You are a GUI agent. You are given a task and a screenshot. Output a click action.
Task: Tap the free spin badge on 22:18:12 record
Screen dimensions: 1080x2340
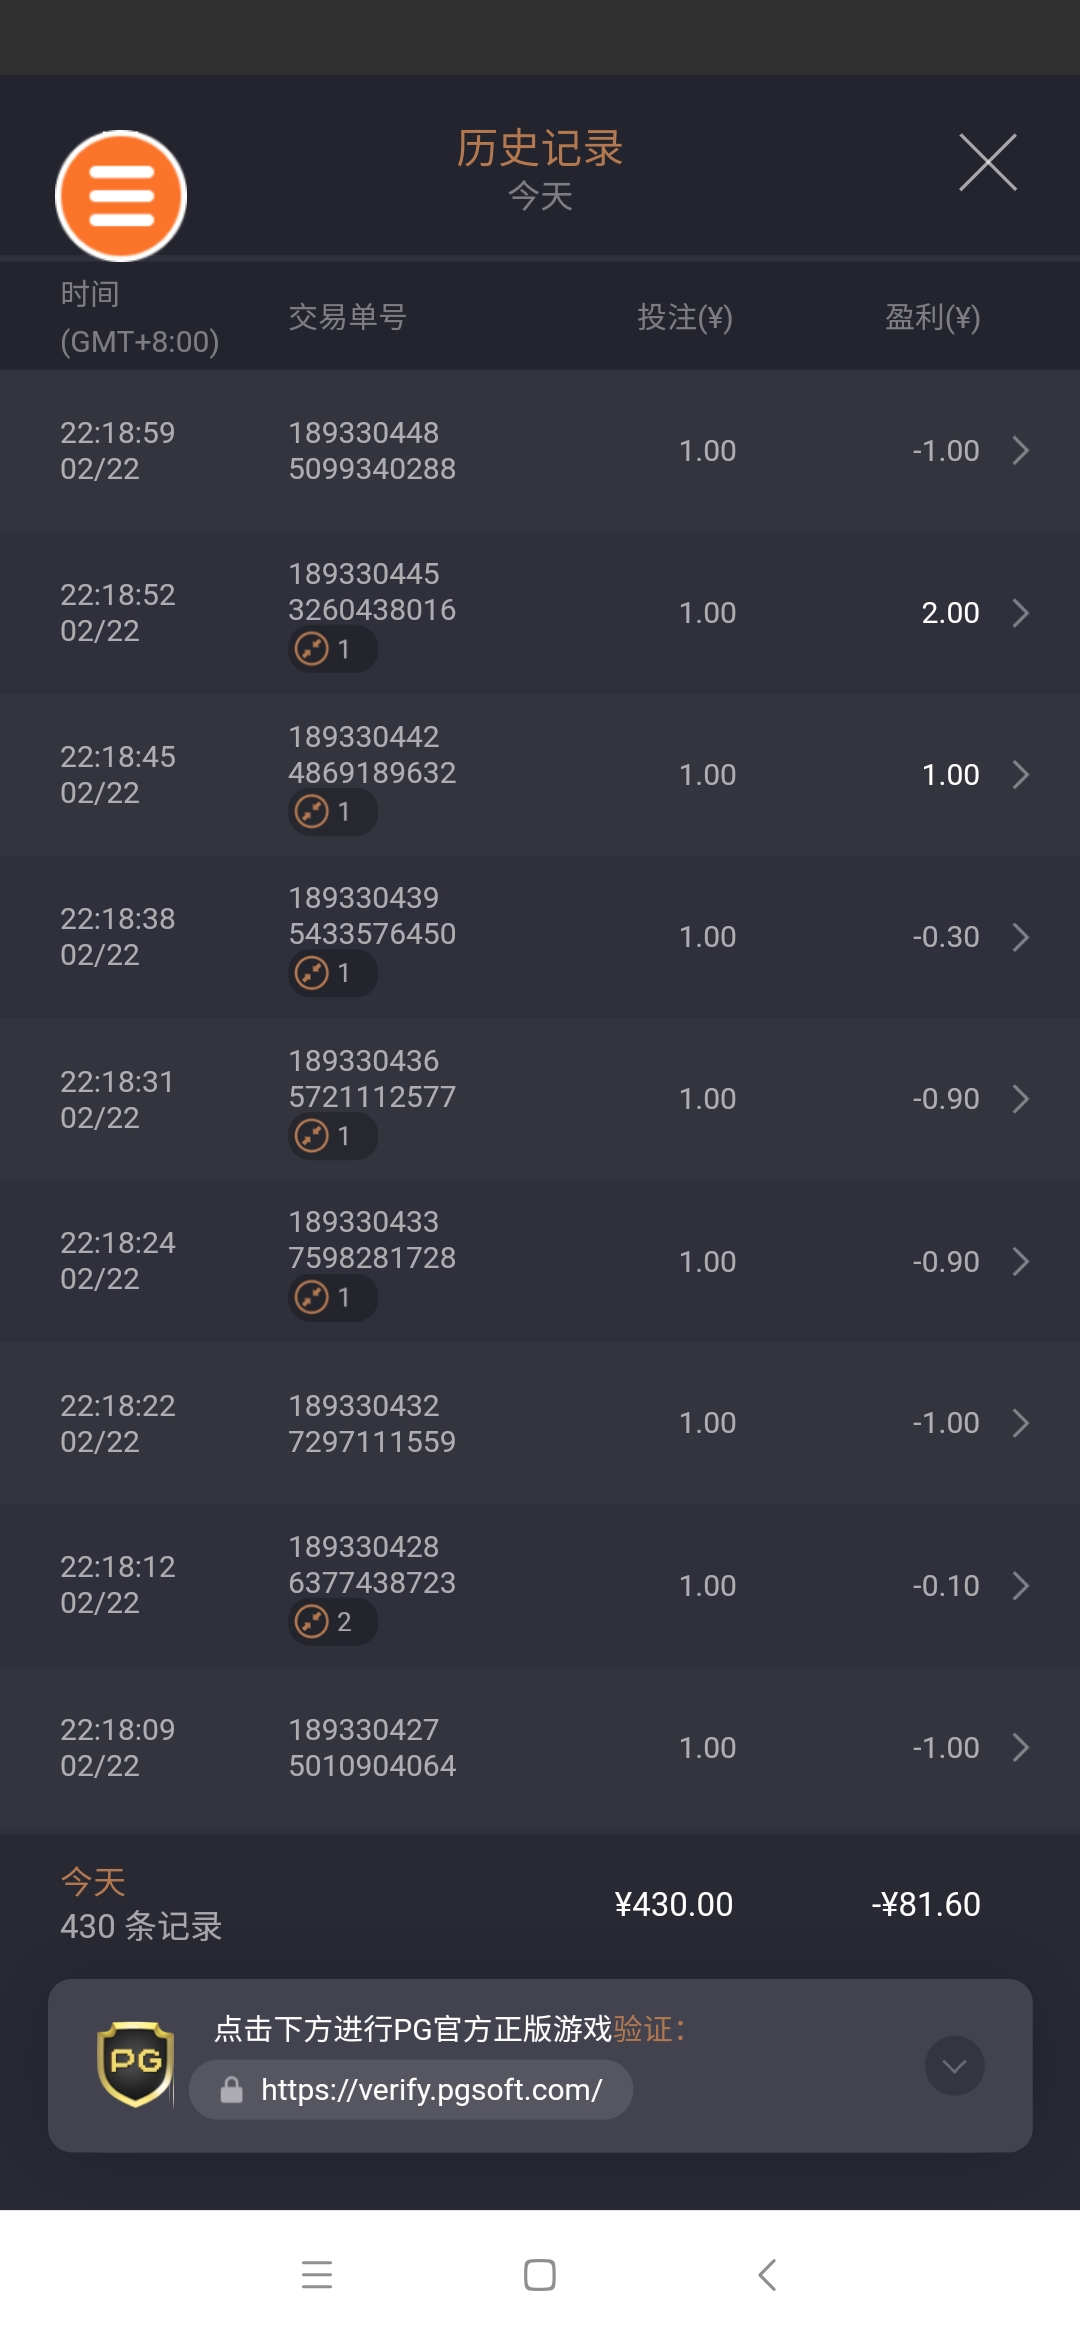tap(332, 1622)
